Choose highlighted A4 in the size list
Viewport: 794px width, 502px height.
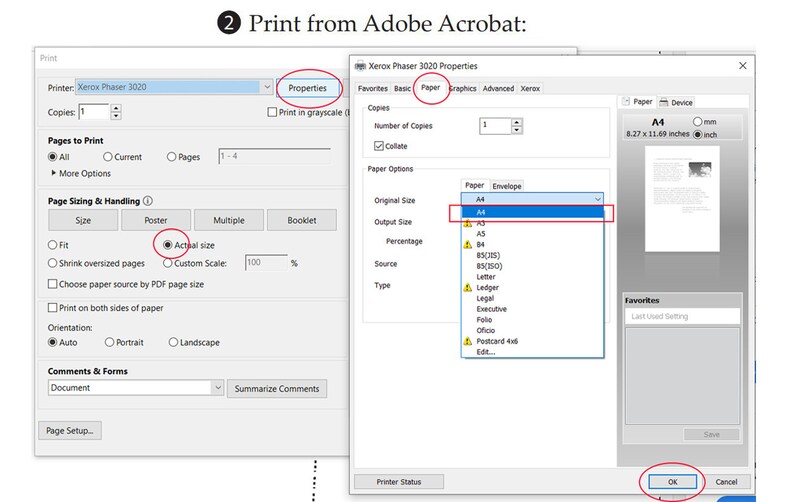click(x=532, y=212)
